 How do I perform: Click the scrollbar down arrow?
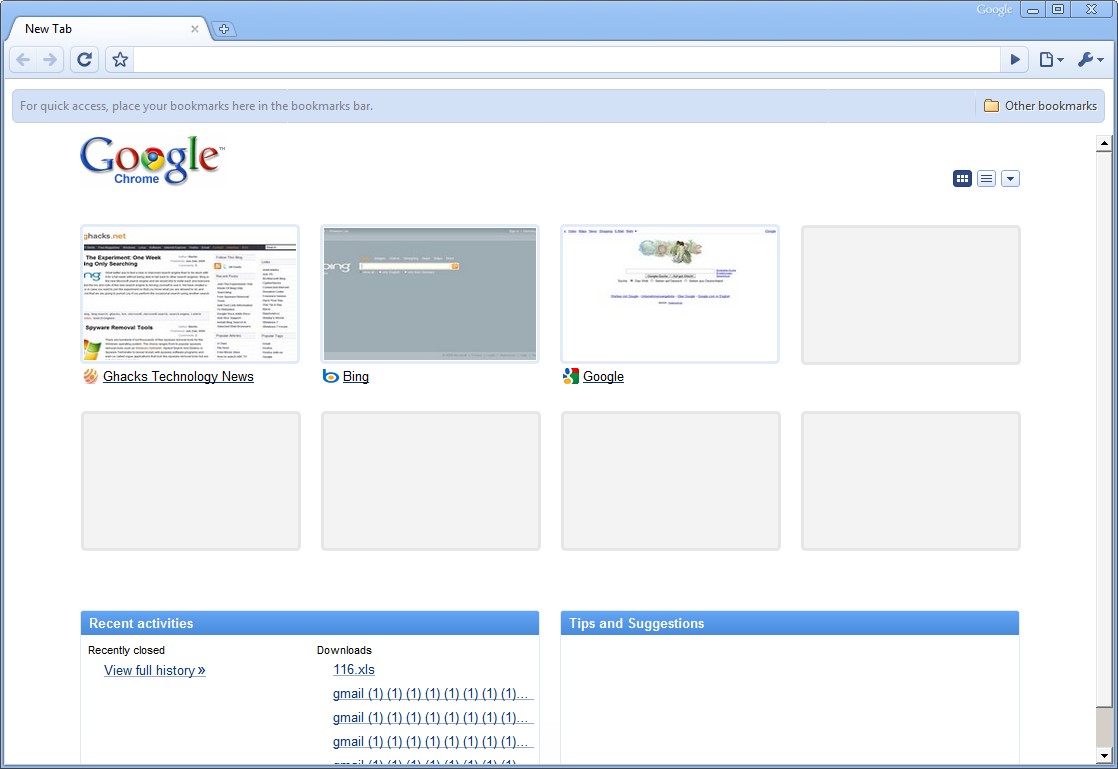(x=1104, y=755)
